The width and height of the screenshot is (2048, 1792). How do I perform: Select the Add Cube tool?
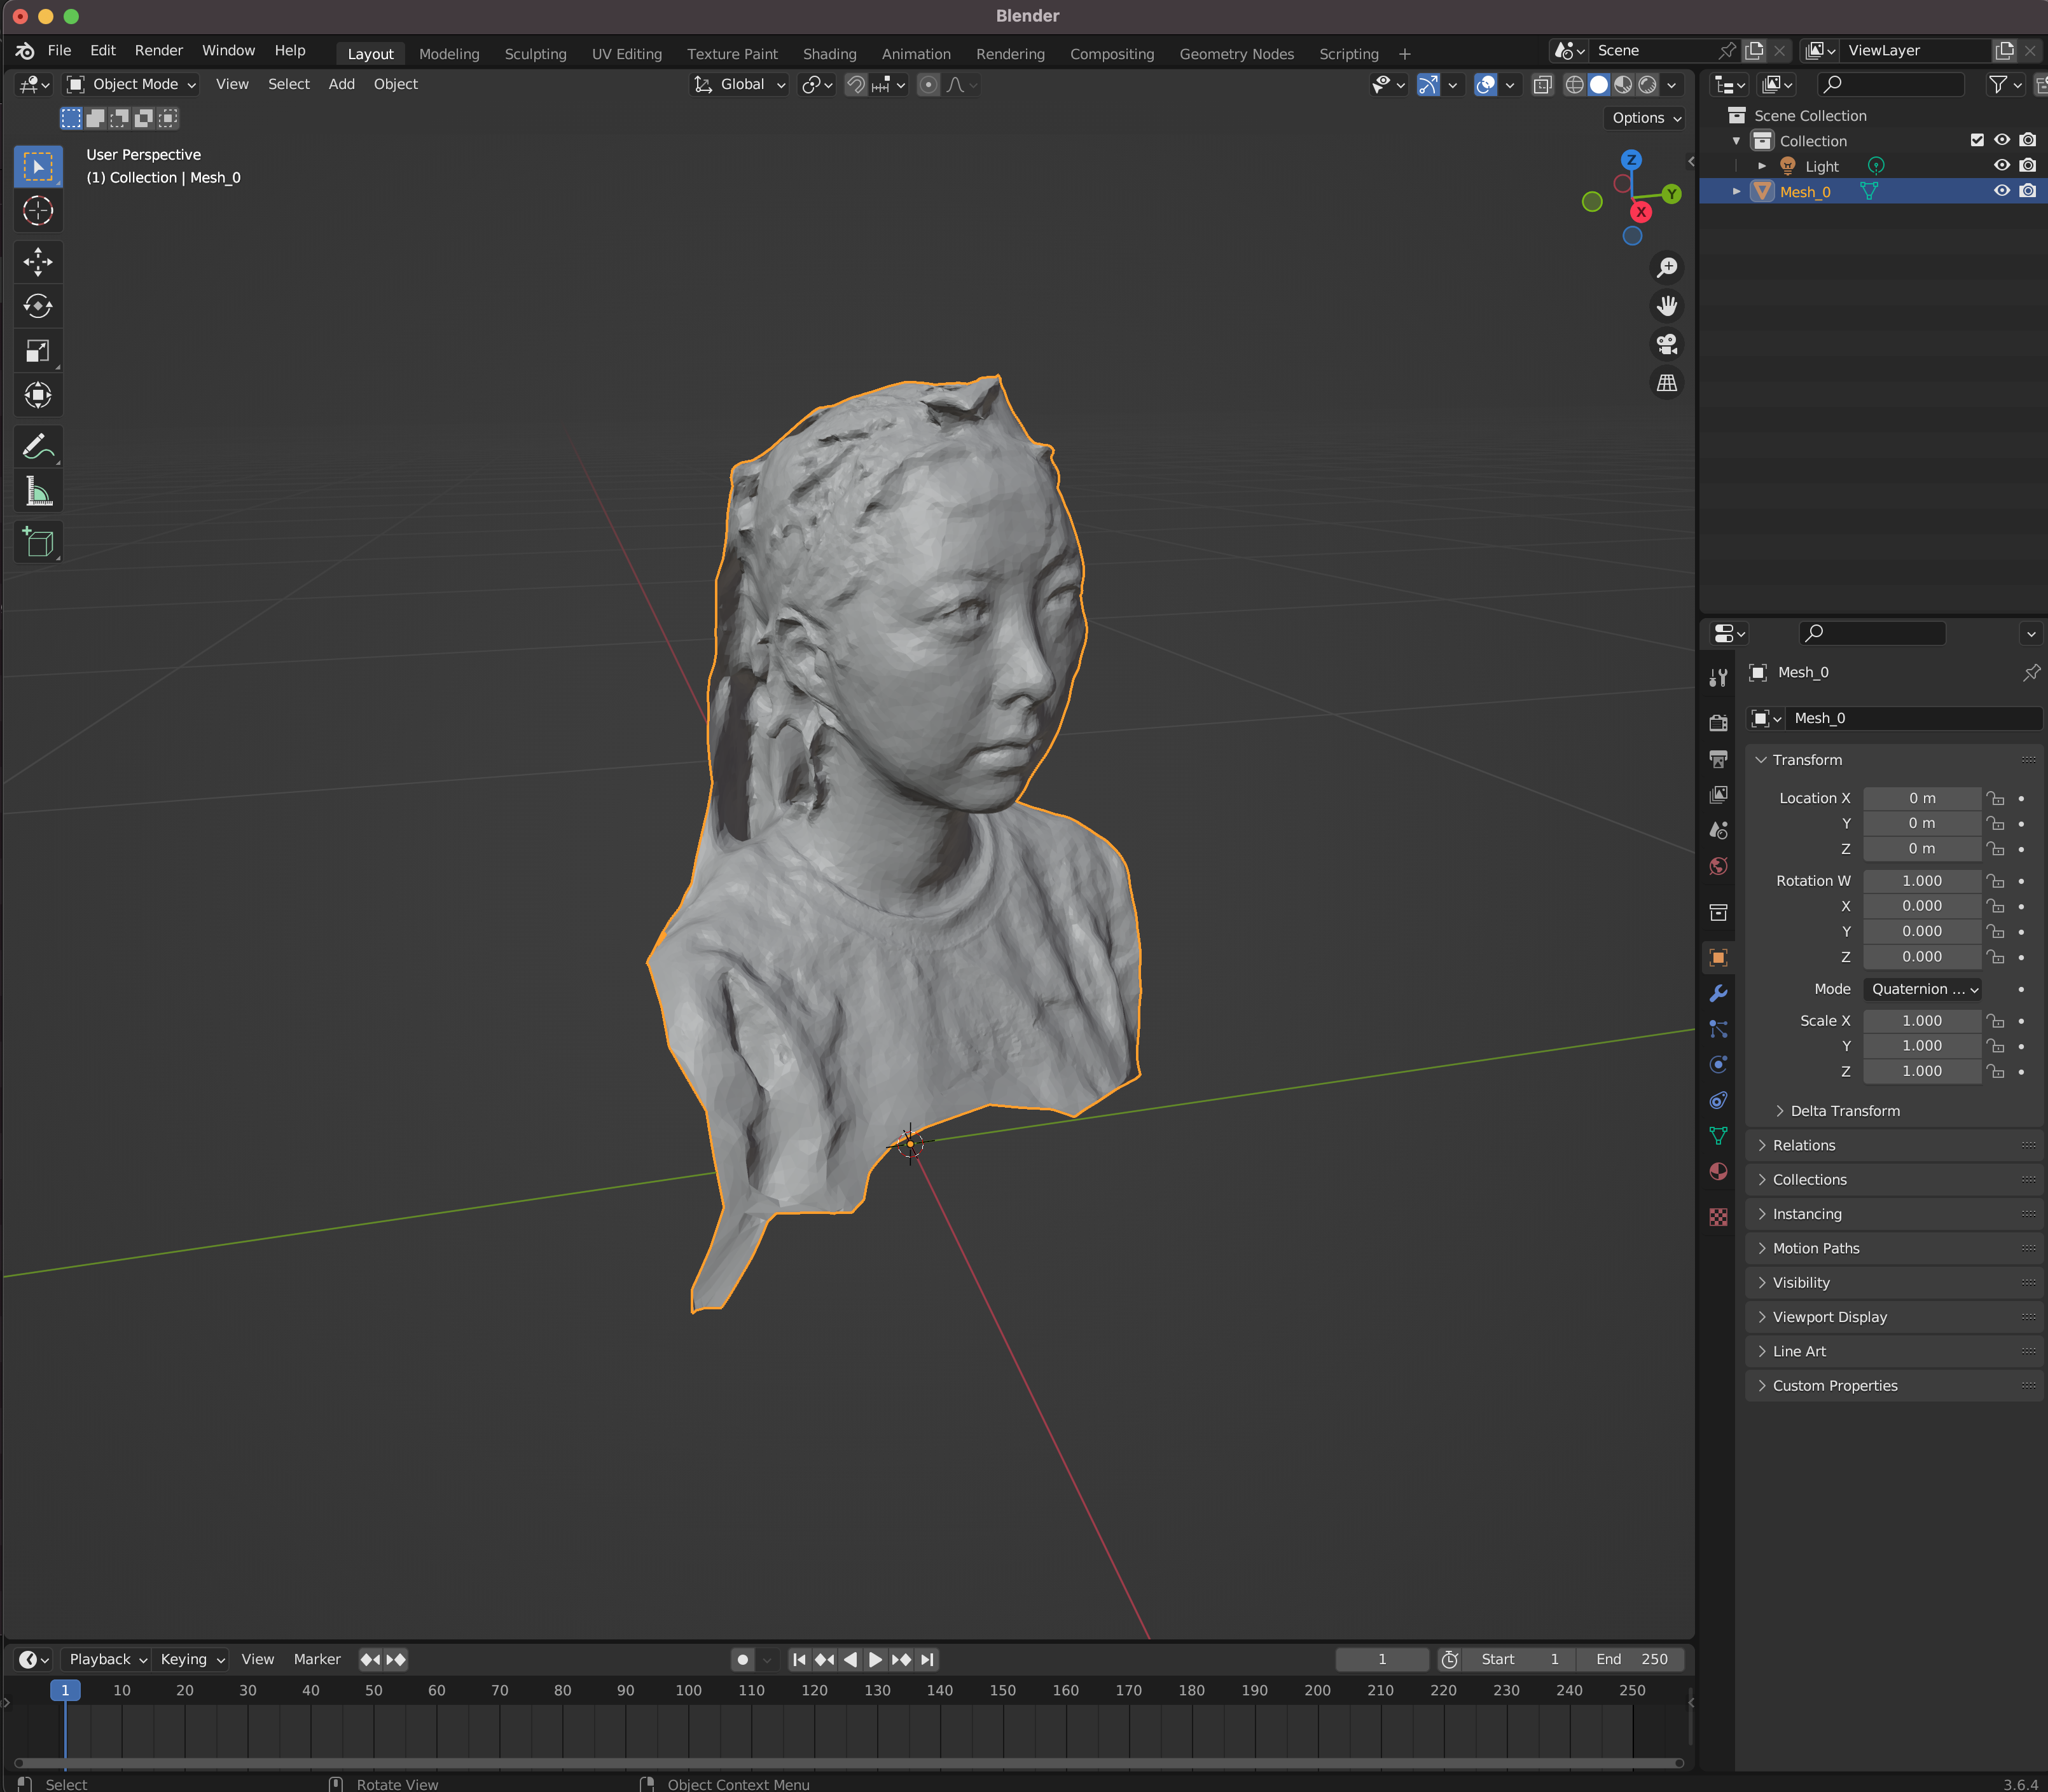tap(38, 542)
